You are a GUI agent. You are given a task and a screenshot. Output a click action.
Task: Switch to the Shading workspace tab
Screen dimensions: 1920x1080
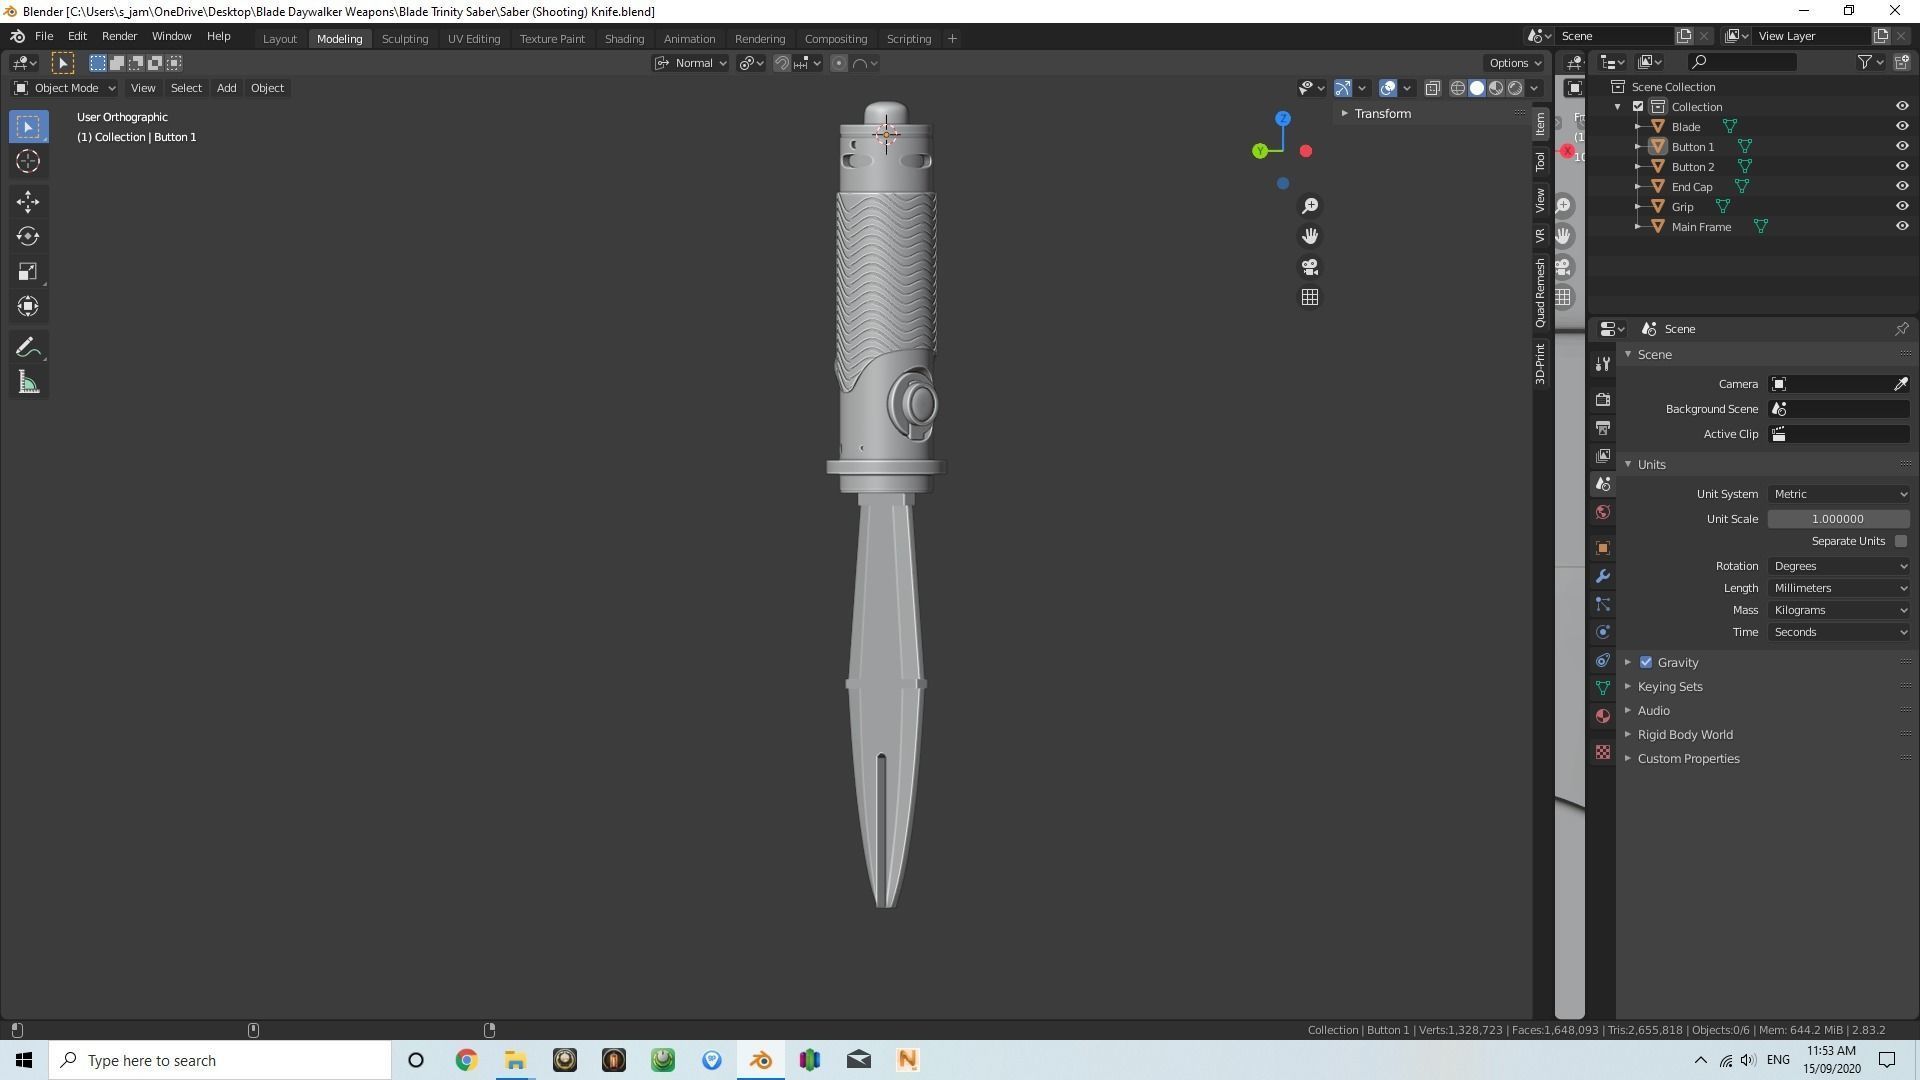click(x=624, y=39)
